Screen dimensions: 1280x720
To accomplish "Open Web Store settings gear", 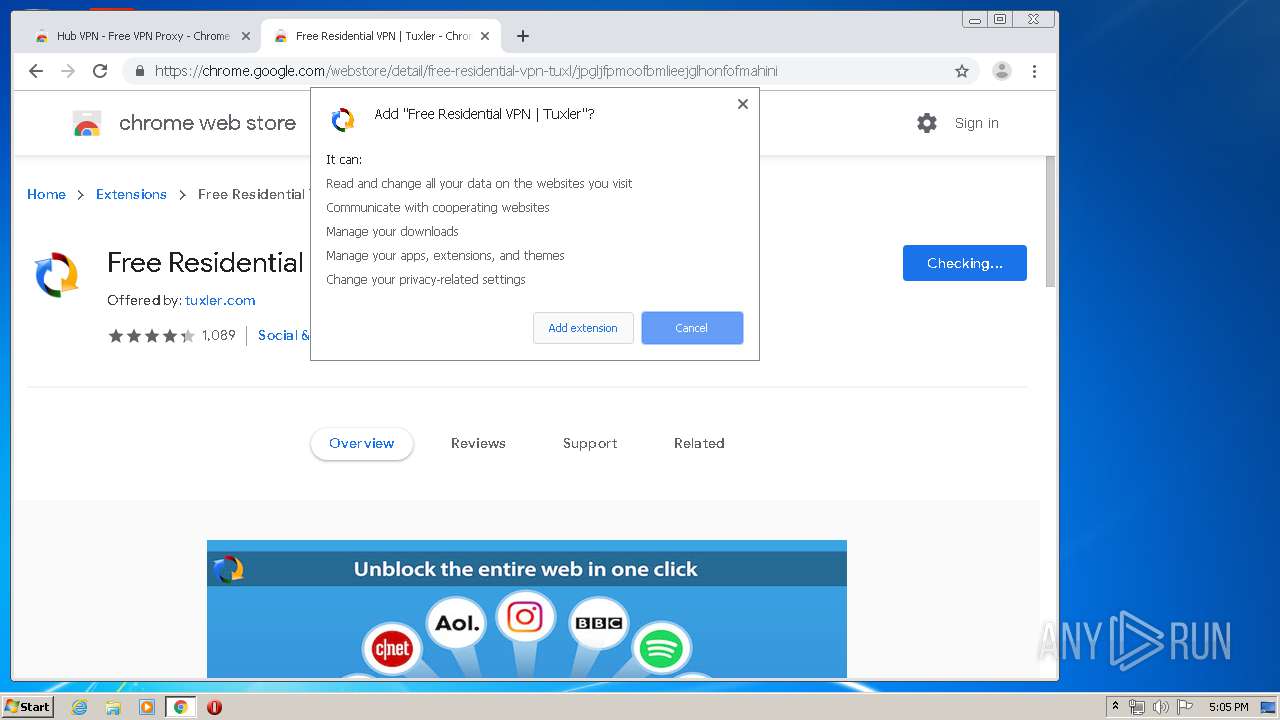I will [x=927, y=123].
